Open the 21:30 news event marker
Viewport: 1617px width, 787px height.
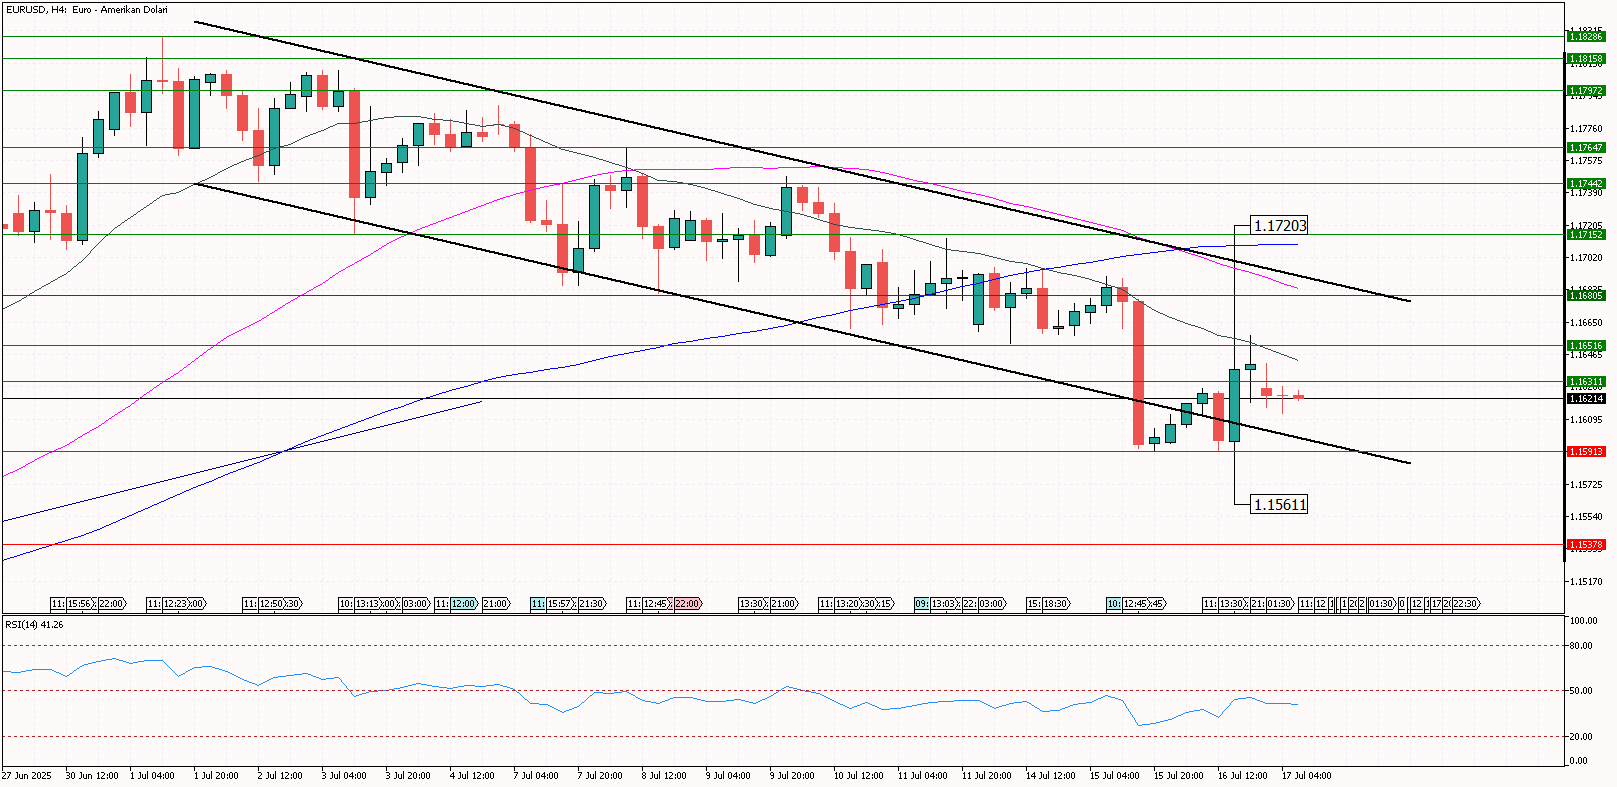pyautogui.click(x=592, y=604)
